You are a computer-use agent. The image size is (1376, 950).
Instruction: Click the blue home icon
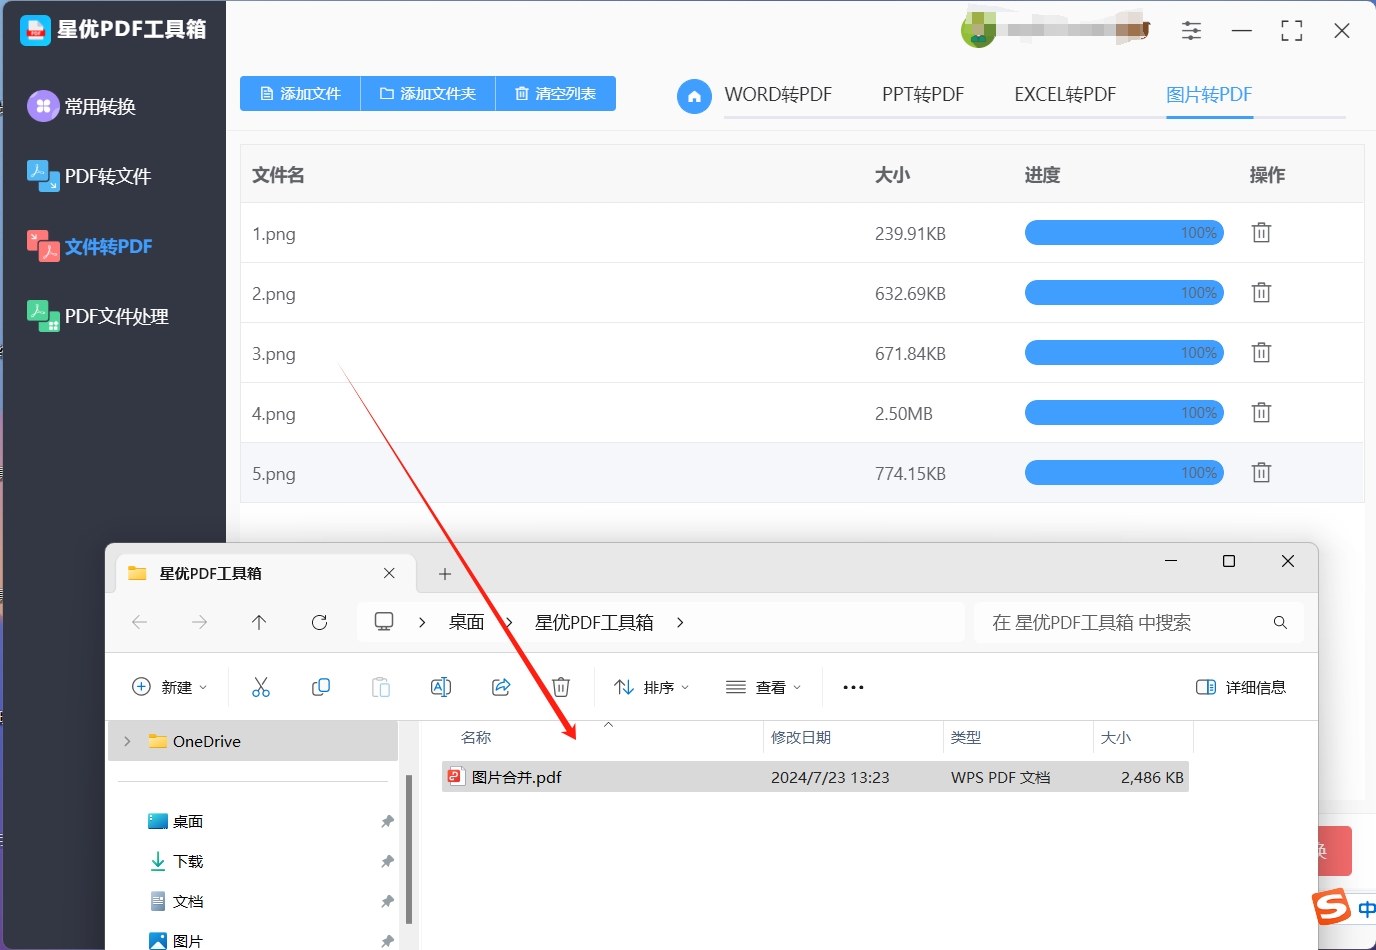click(x=694, y=97)
